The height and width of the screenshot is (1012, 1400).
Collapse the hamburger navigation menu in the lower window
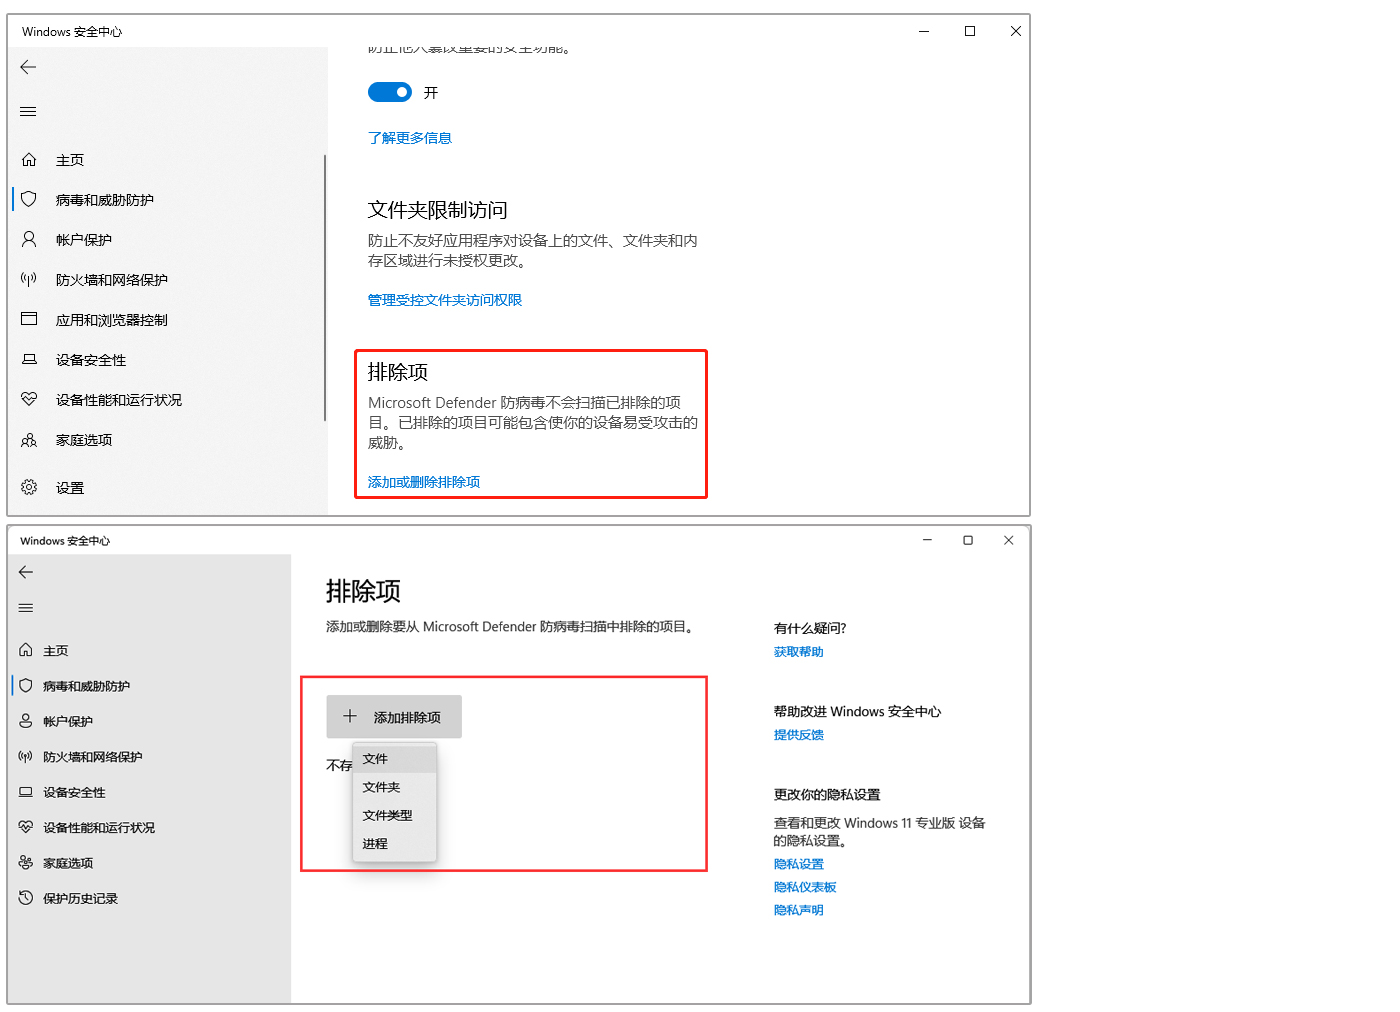[26, 608]
